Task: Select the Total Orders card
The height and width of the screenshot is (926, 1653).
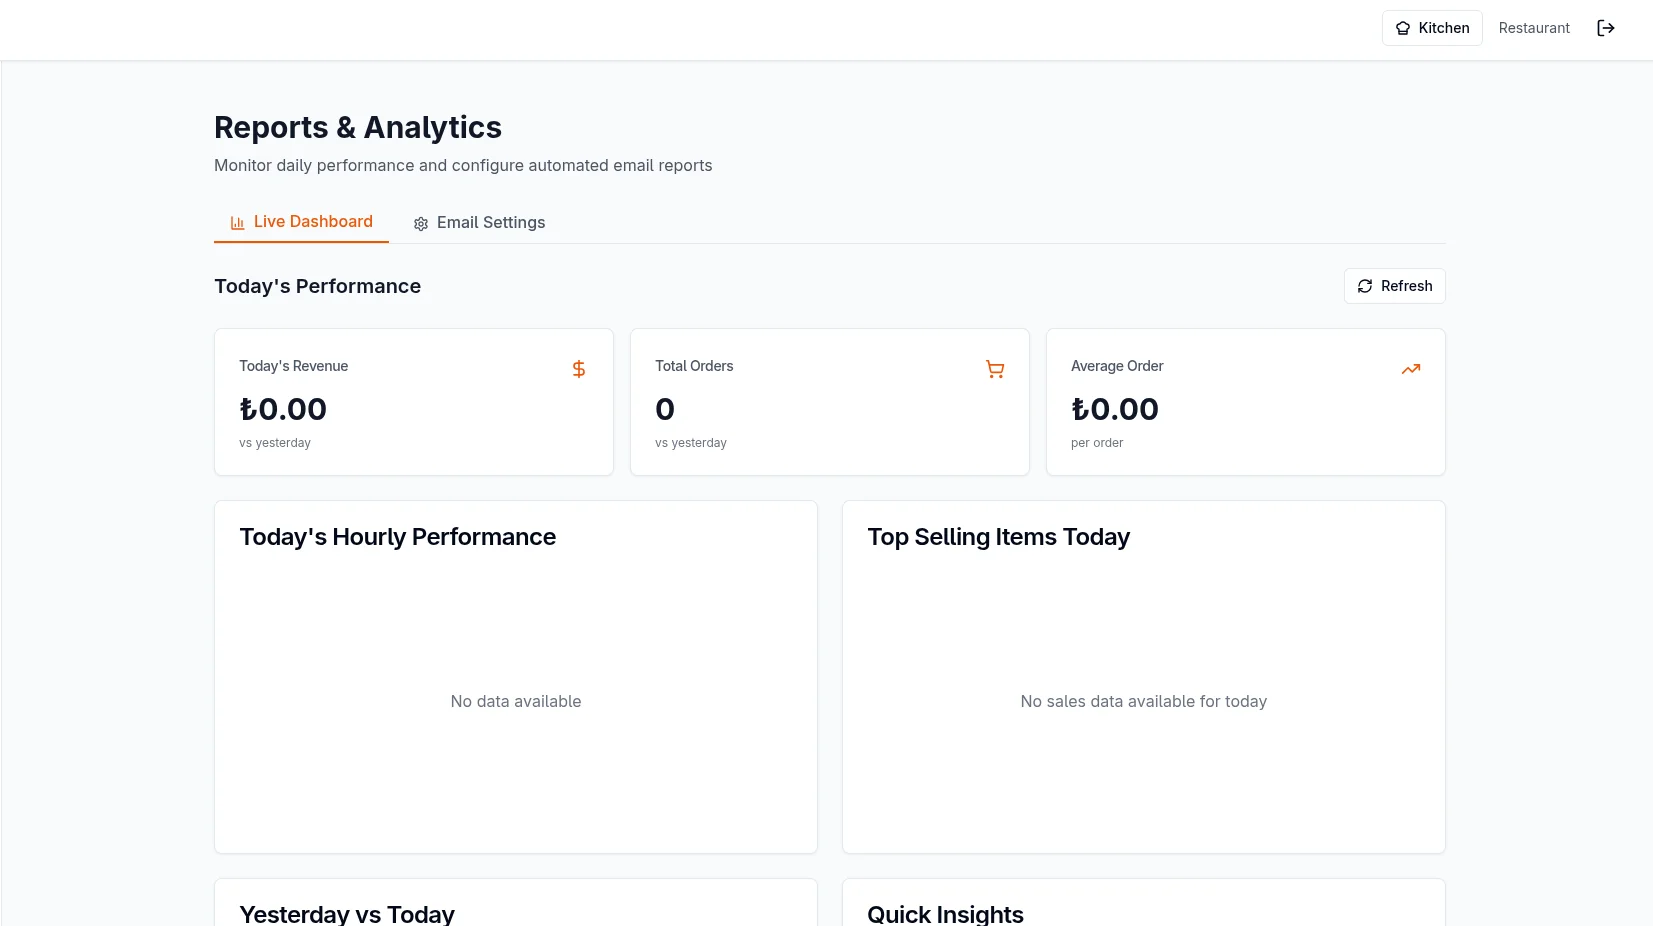Action: coord(829,402)
